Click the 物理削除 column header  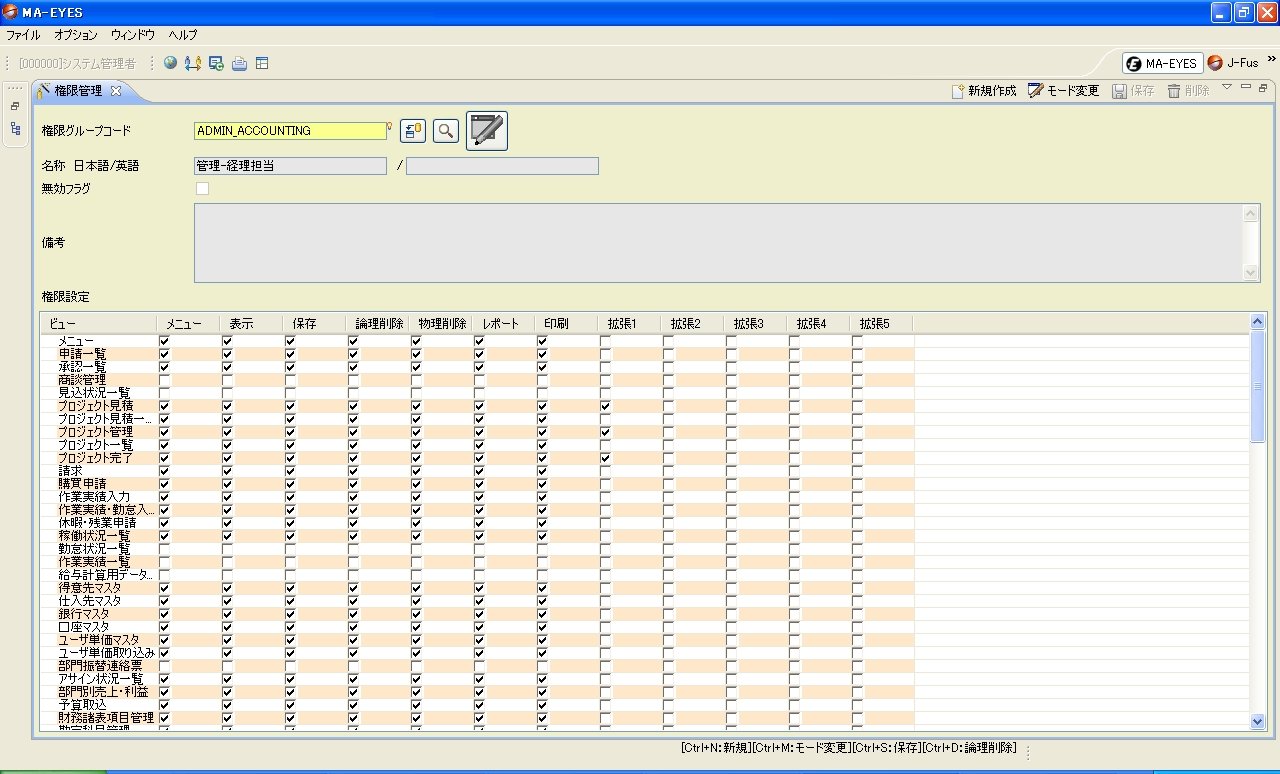440,324
